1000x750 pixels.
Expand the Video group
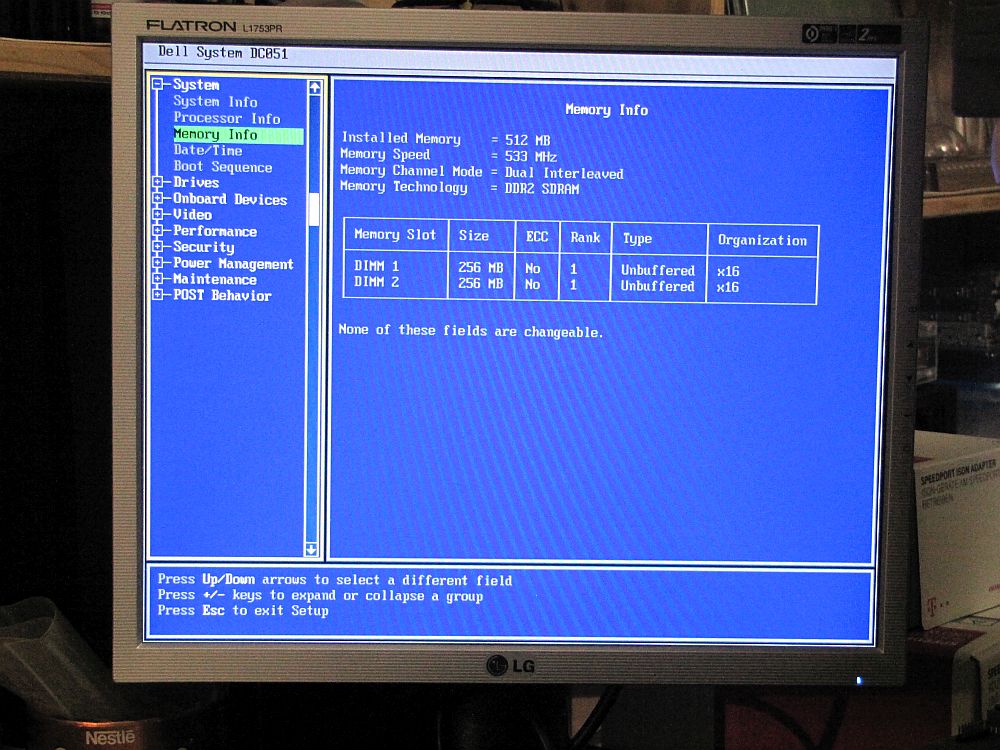pos(158,214)
